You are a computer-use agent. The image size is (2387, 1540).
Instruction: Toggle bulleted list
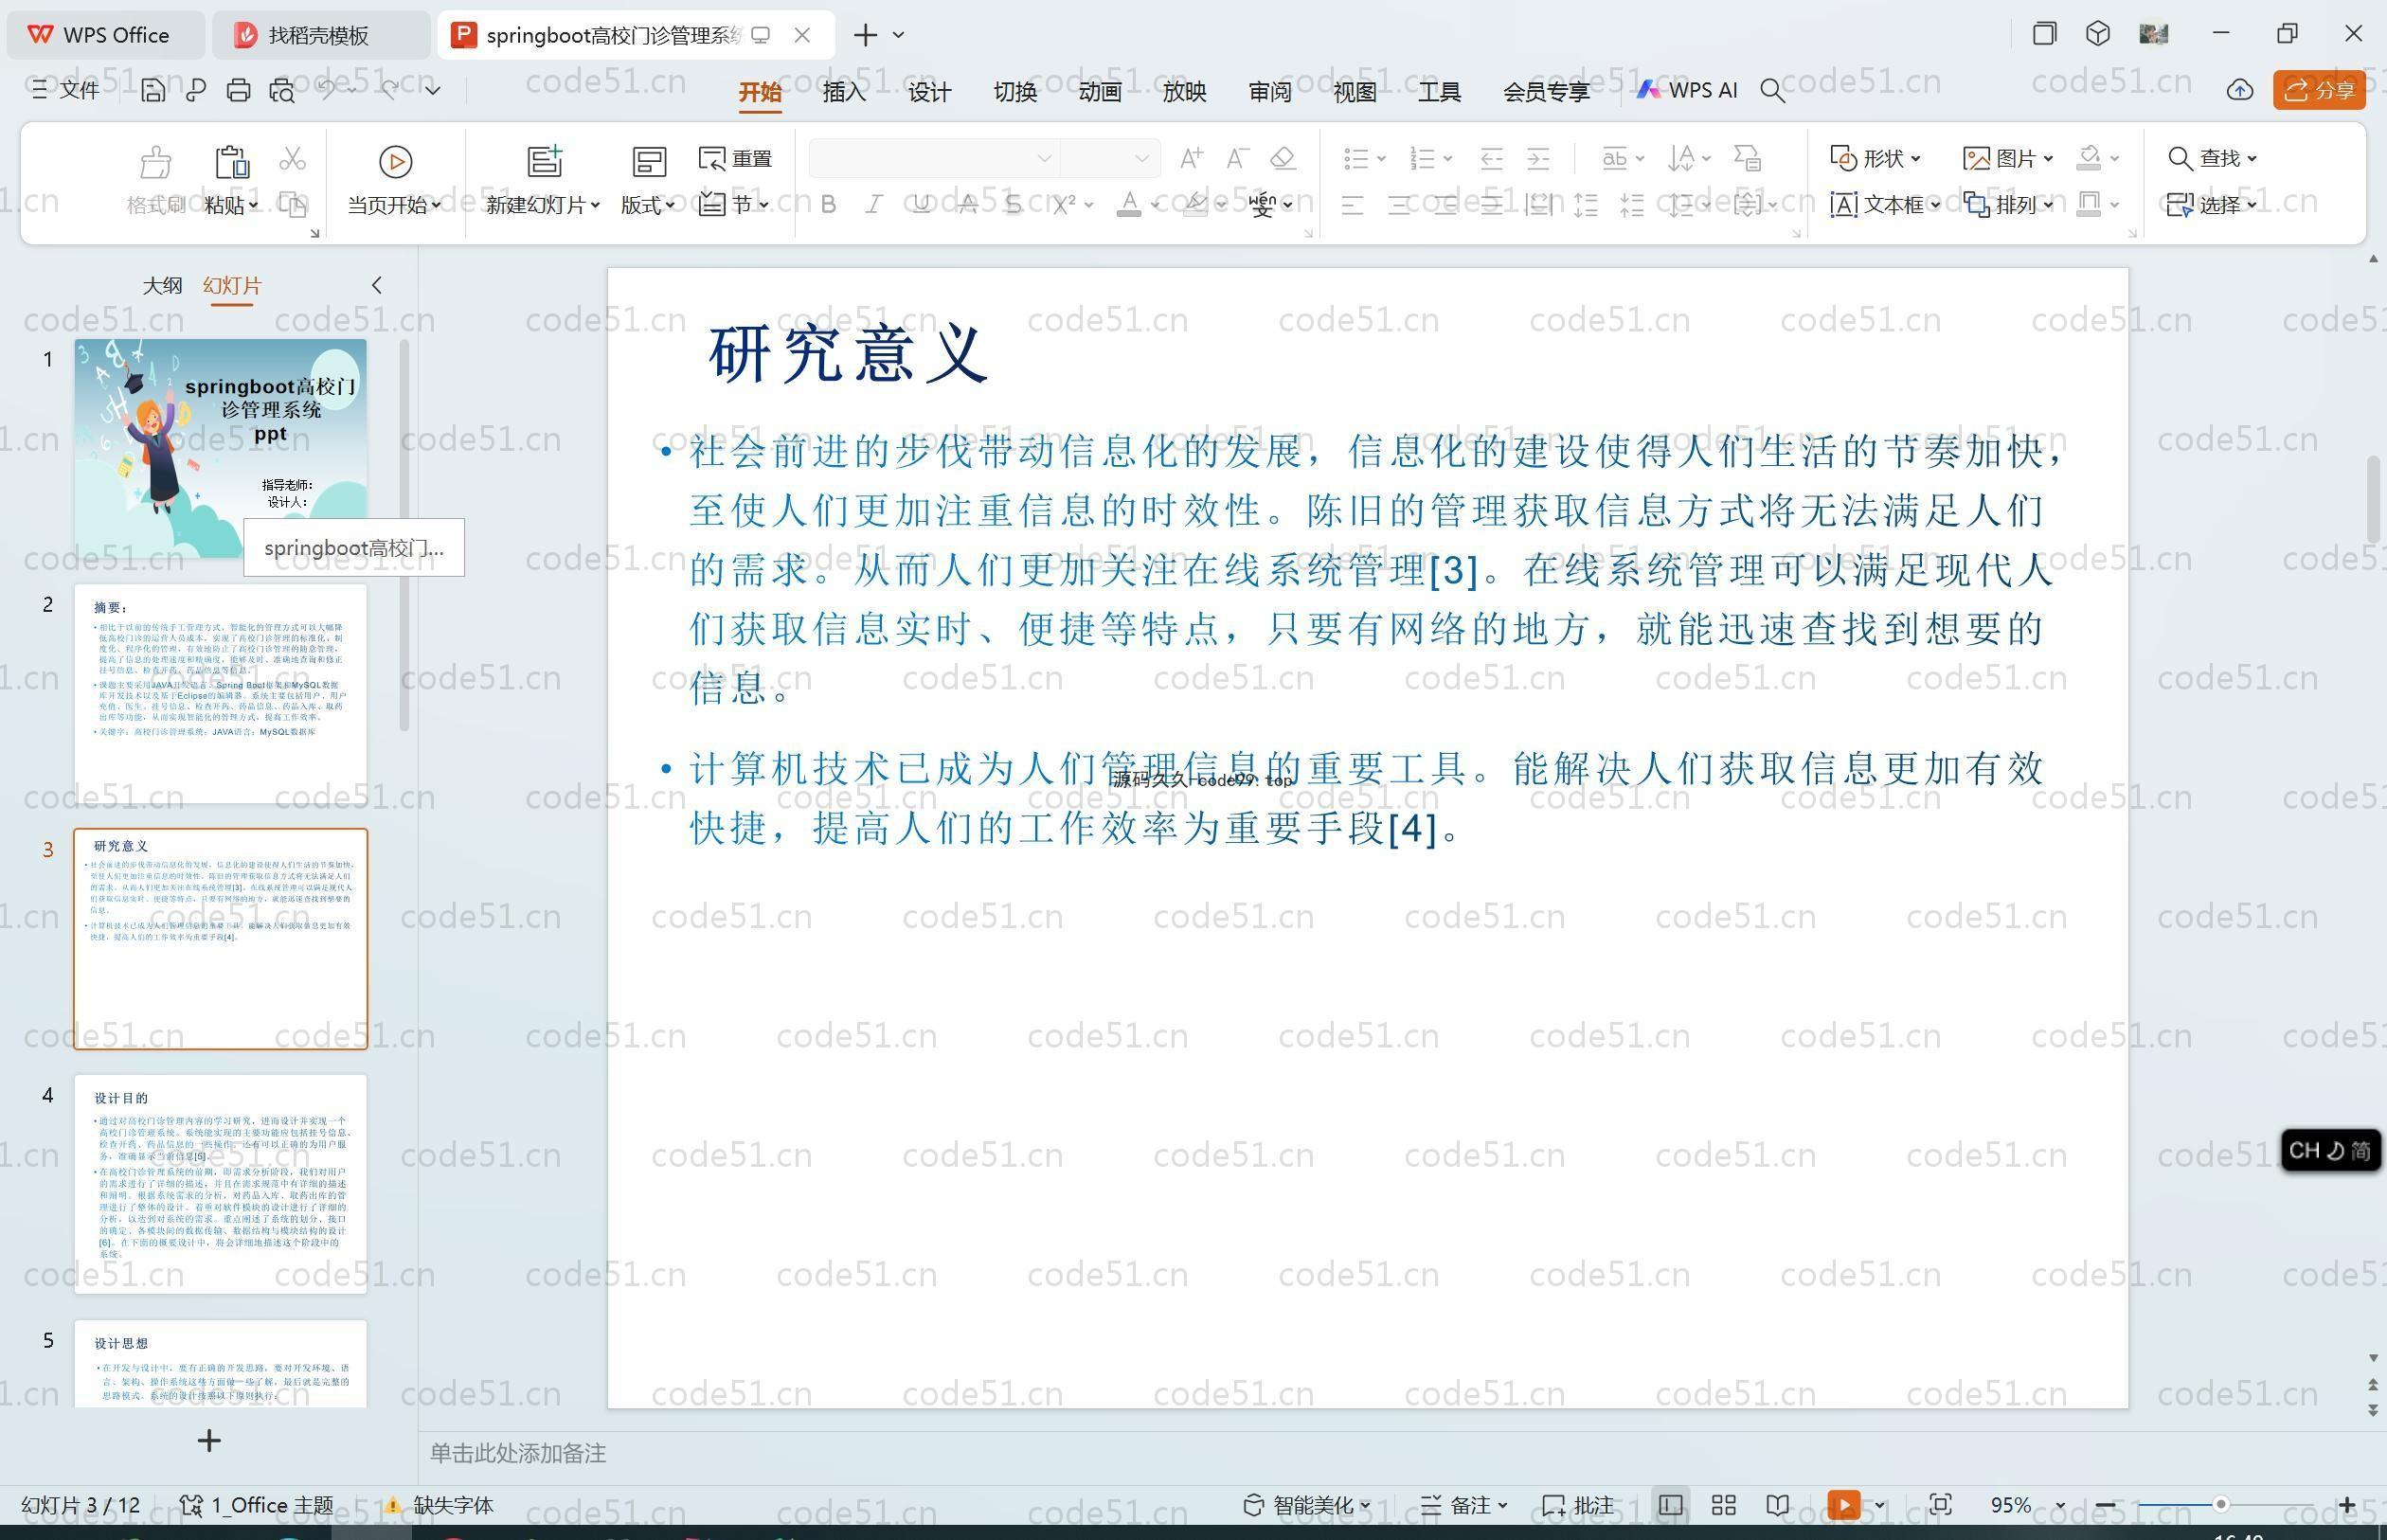pos(1356,158)
